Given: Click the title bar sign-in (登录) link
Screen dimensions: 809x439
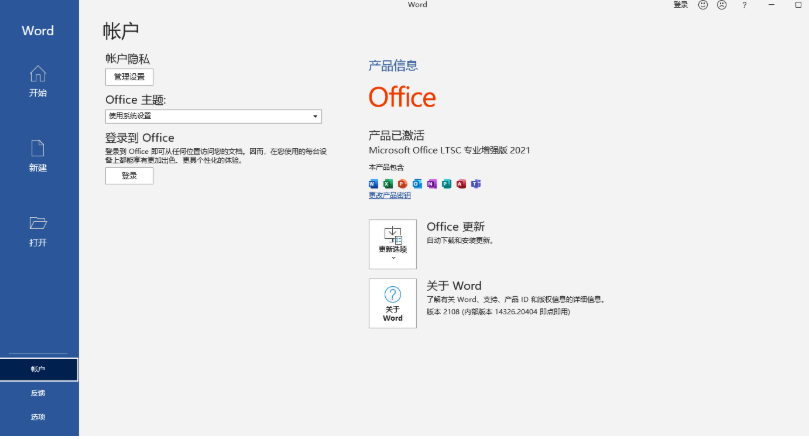Looking at the screenshot, I should click(x=681, y=5).
